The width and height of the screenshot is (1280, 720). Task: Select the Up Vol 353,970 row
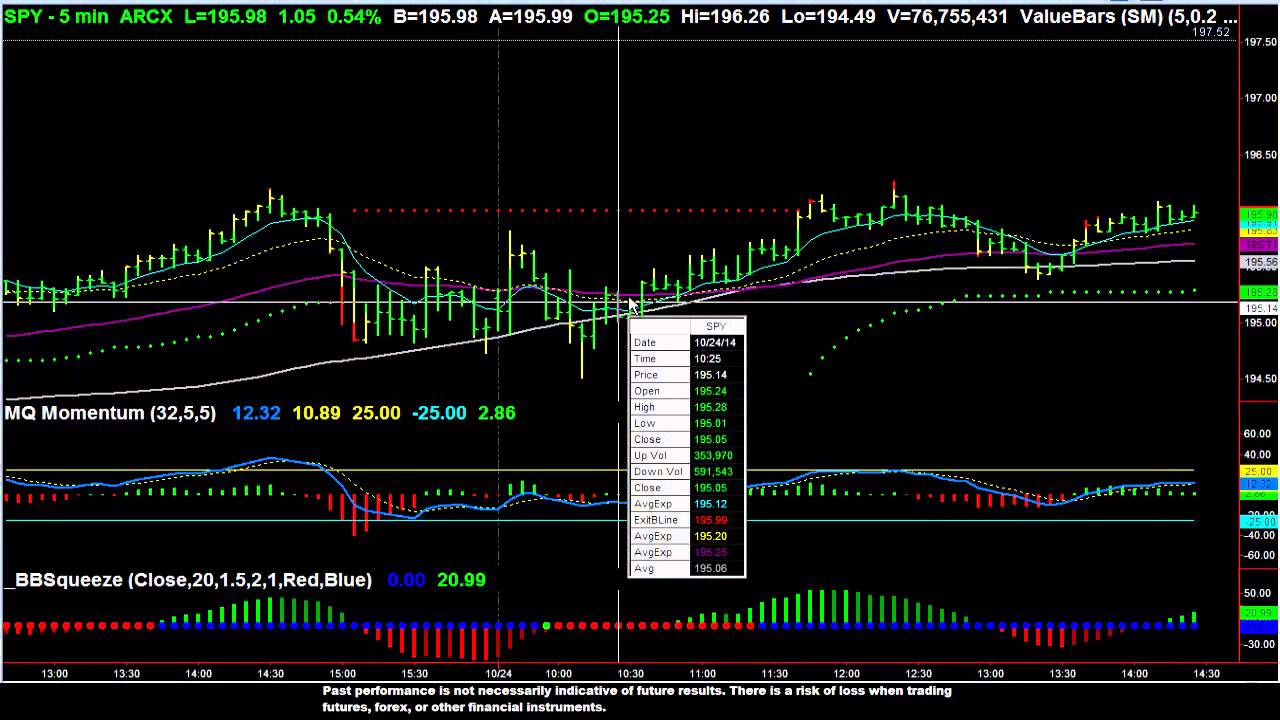(x=687, y=455)
